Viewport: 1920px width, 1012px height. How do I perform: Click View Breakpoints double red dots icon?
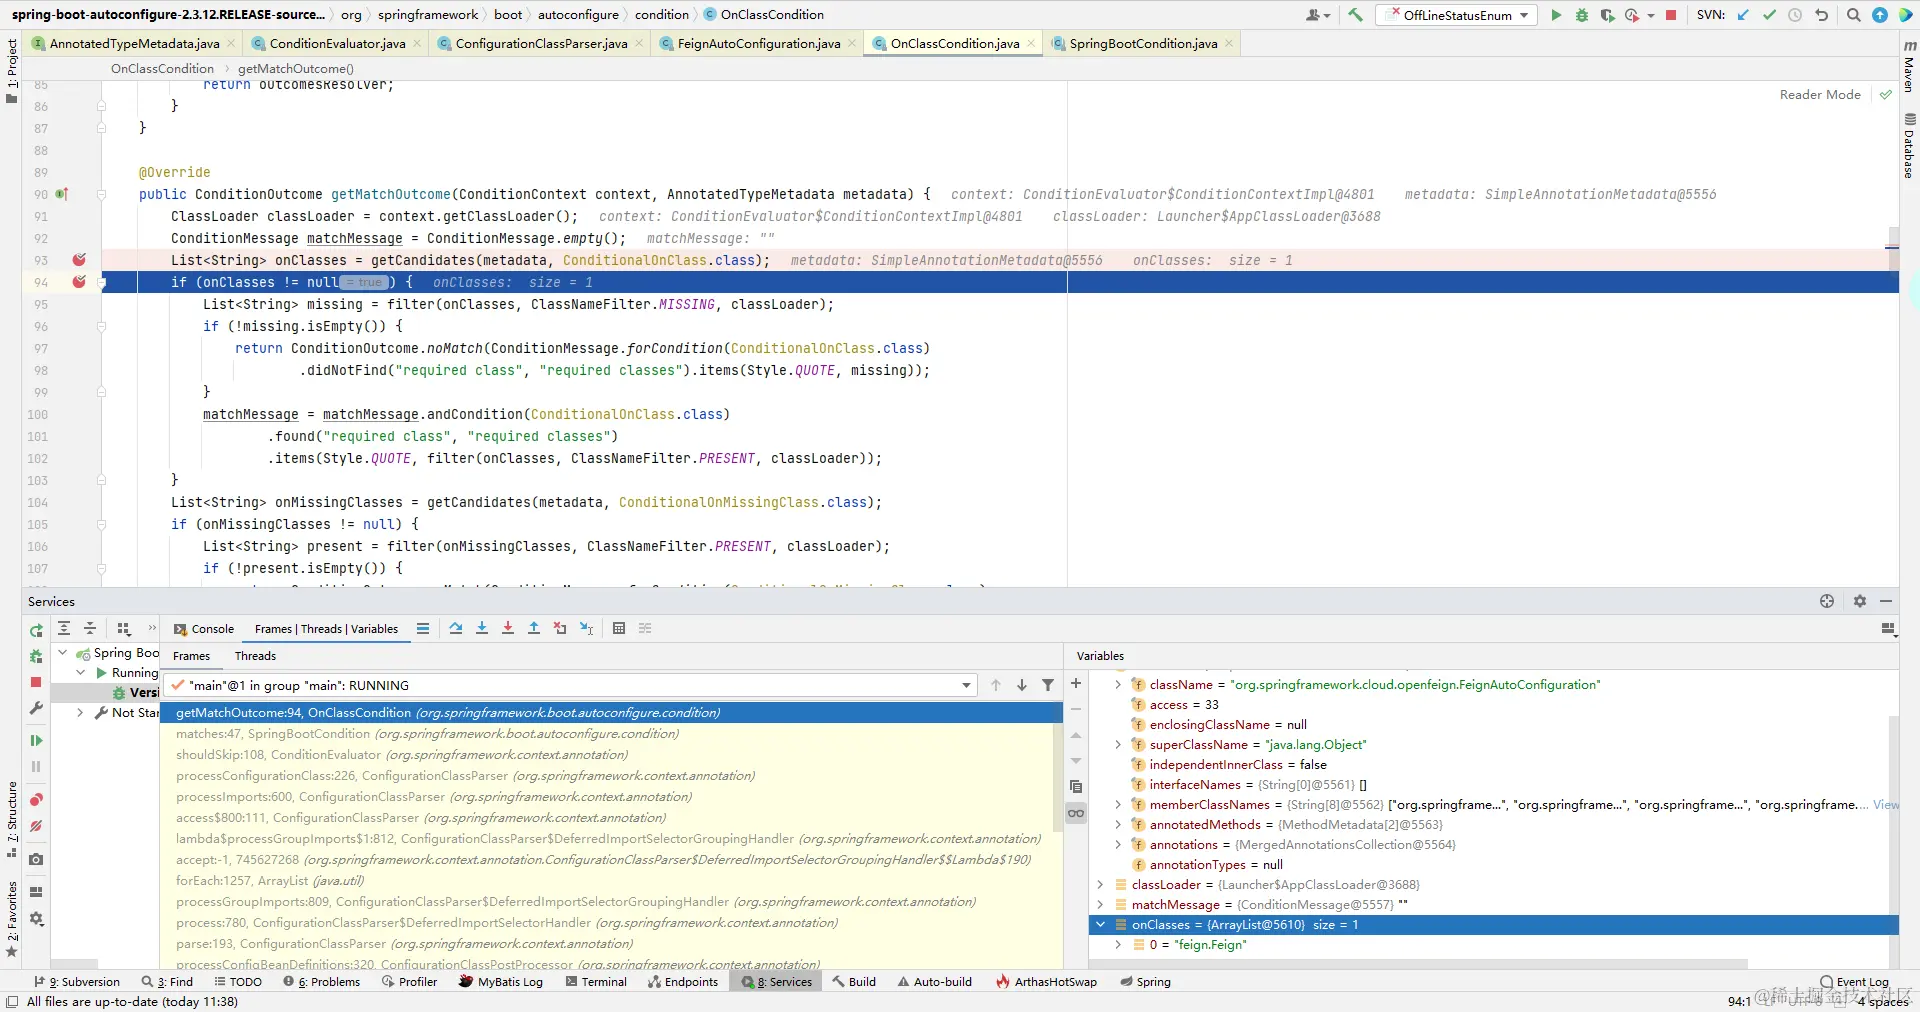pyautogui.click(x=36, y=800)
